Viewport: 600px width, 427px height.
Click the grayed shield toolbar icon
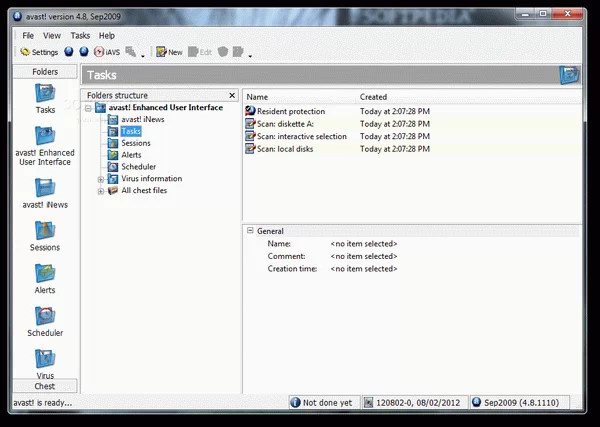pyautogui.click(x=223, y=52)
